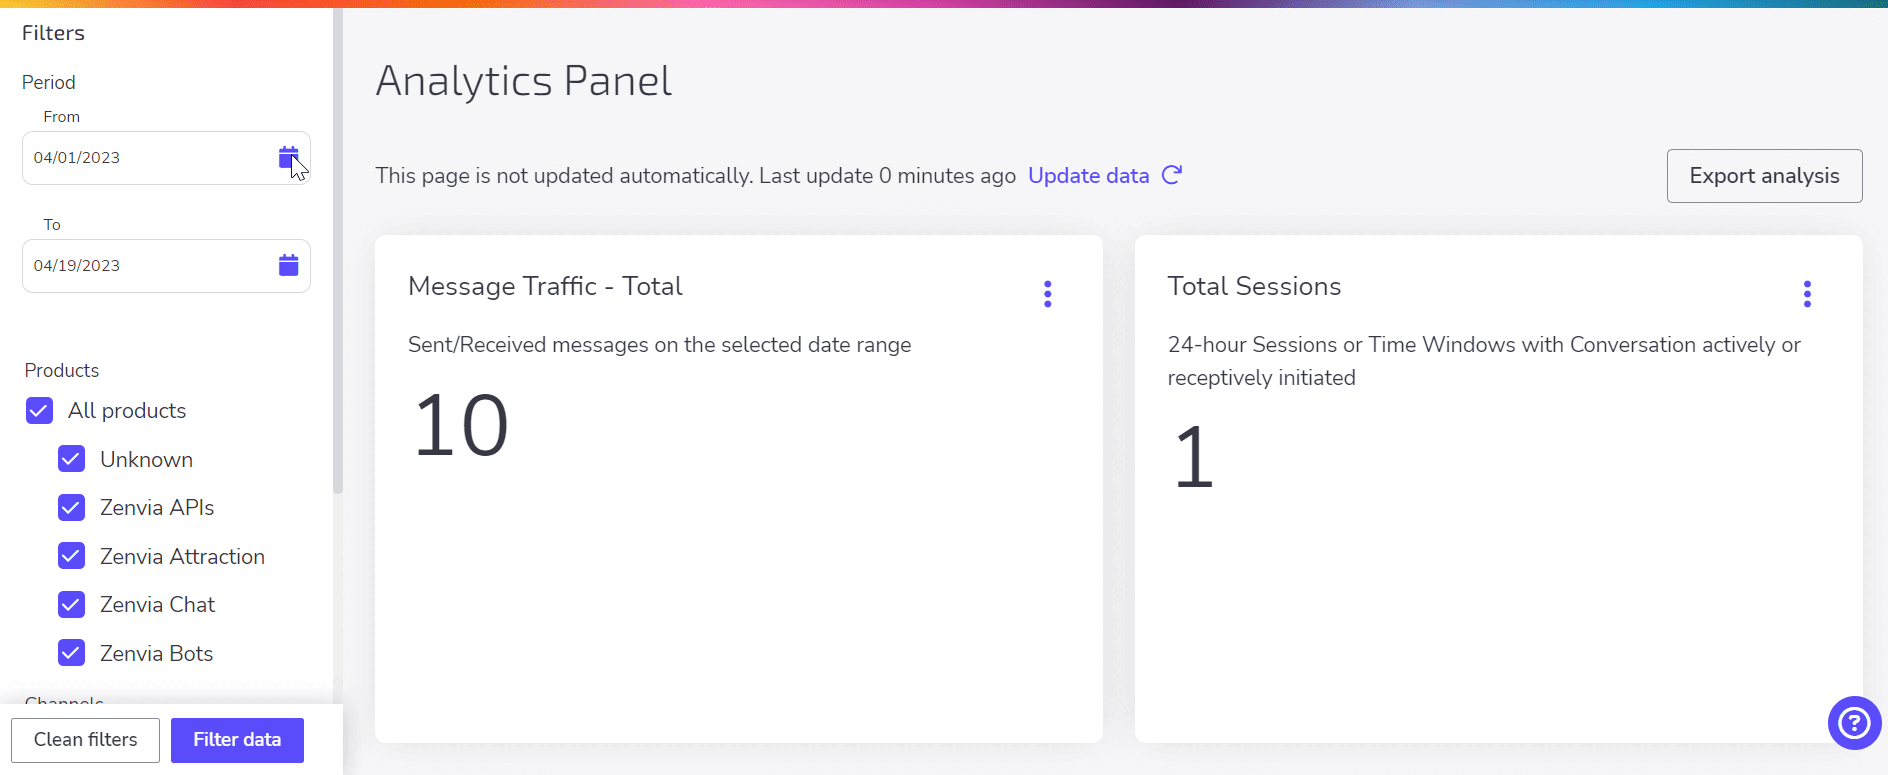This screenshot has height=775, width=1888.
Task: Click the refresh icon beside Update data
Action: [1172, 175]
